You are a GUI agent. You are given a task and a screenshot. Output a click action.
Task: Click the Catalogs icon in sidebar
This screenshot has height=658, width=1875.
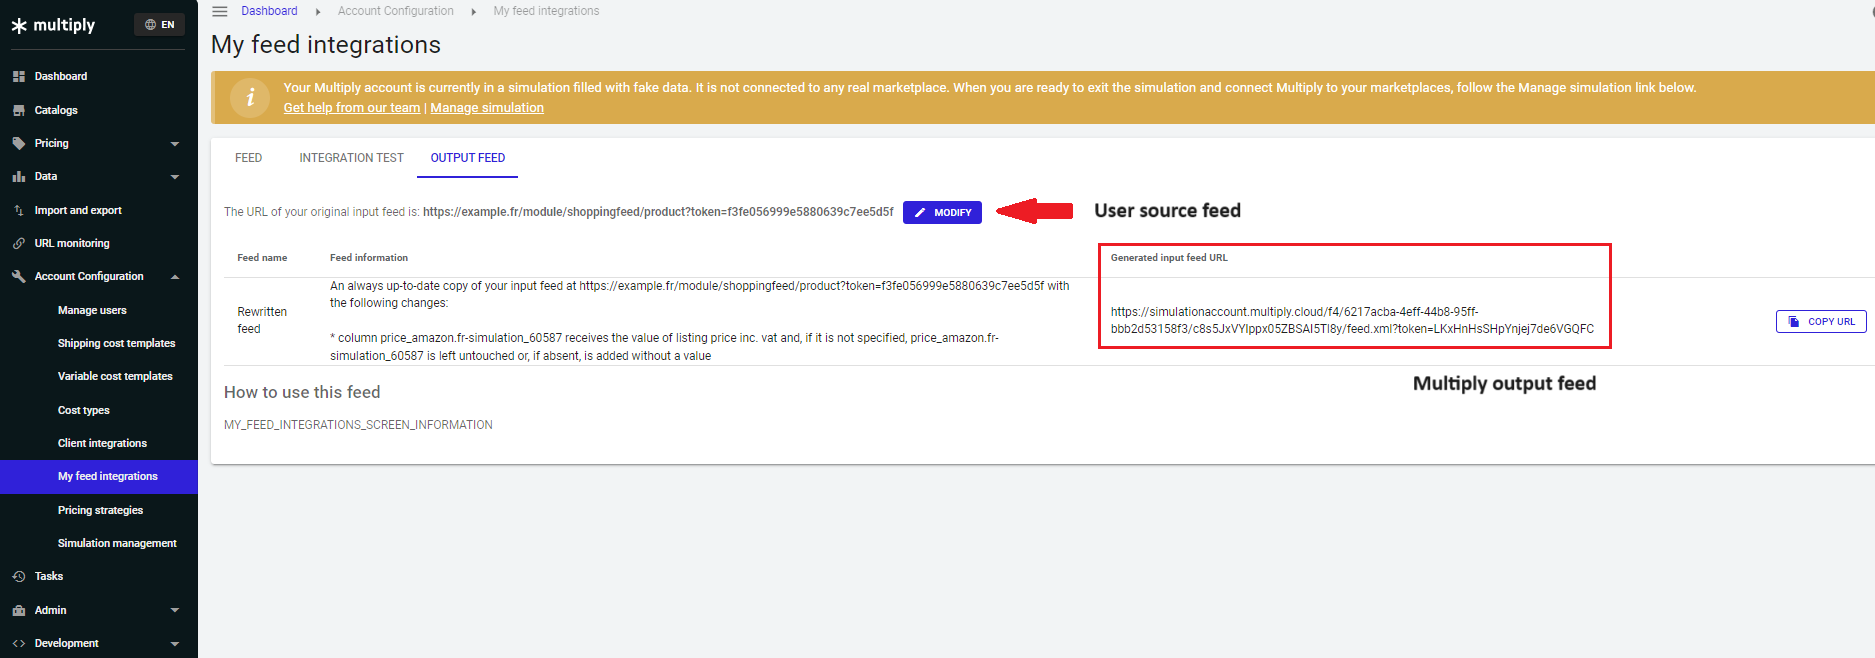pyautogui.click(x=19, y=110)
